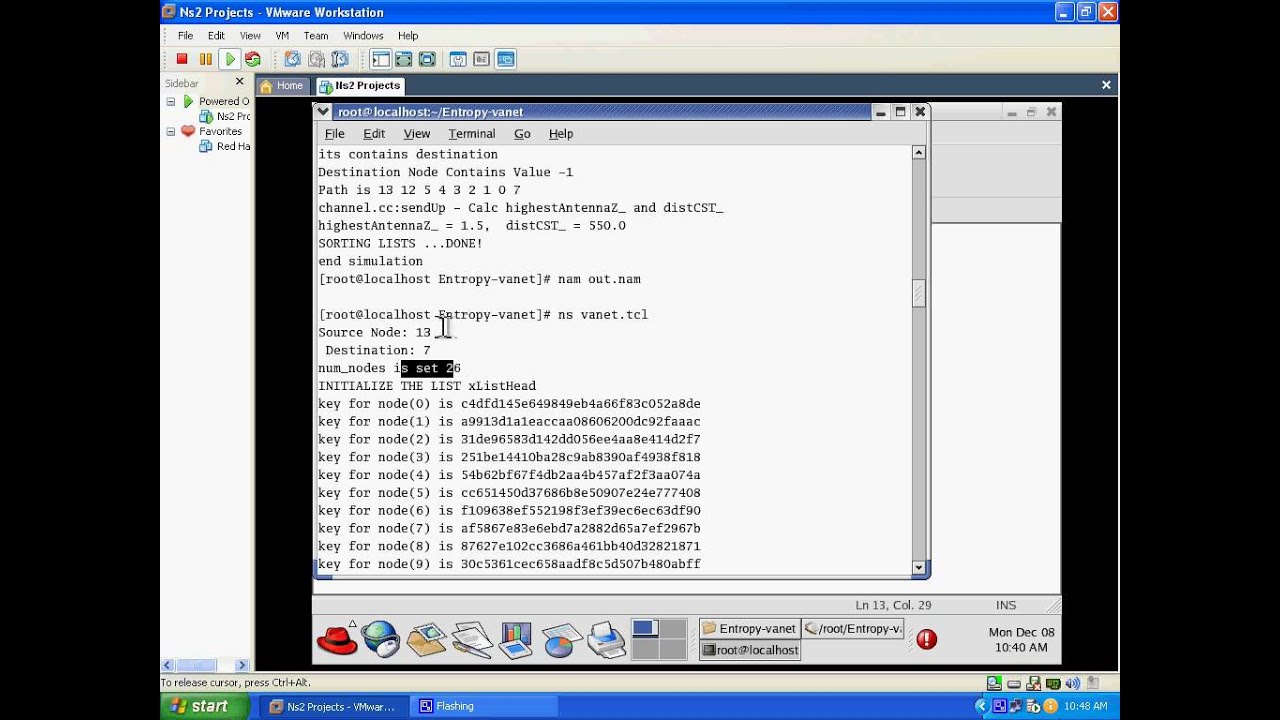This screenshot has width=1280, height=720.
Task: Enter Full Screen mode from toolbar
Action: click(x=427, y=60)
